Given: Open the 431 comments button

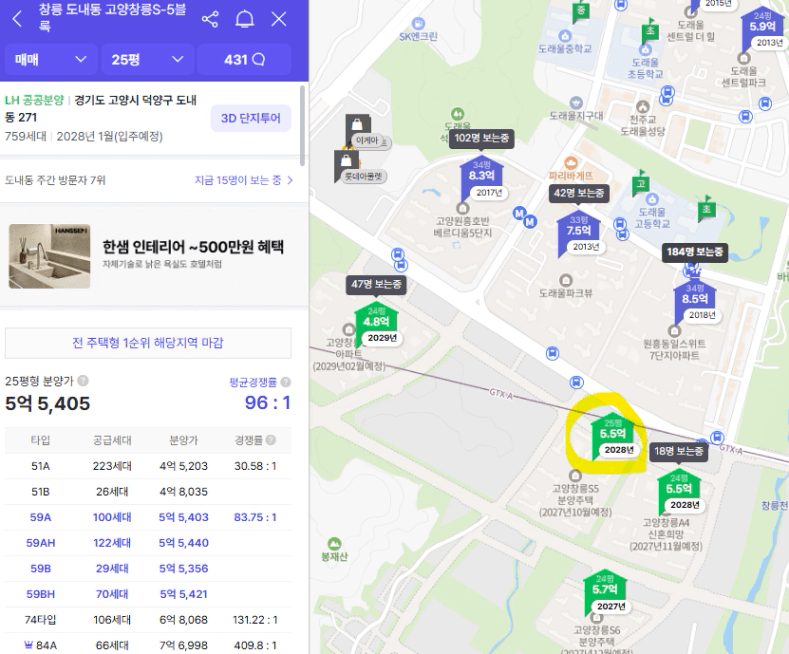Looking at the screenshot, I should [x=244, y=60].
